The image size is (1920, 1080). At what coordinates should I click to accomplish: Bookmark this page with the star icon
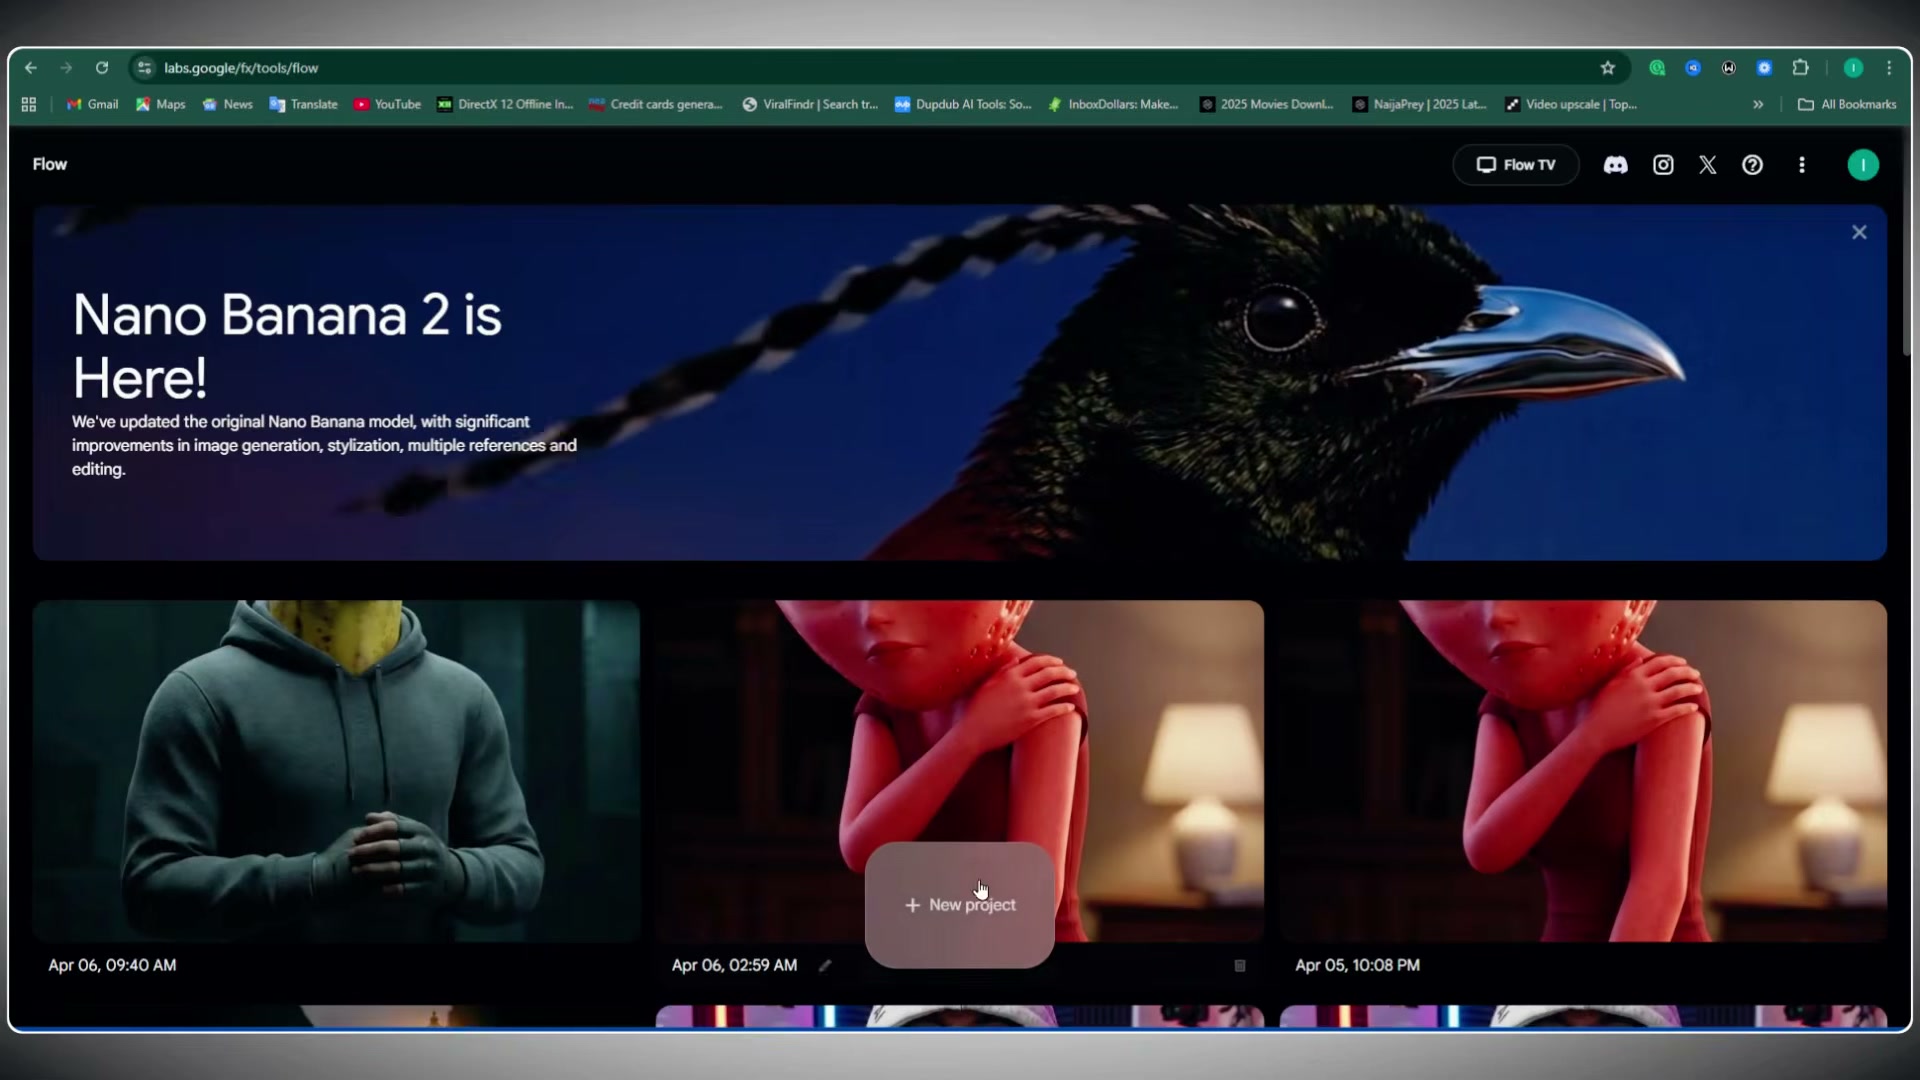[1608, 68]
